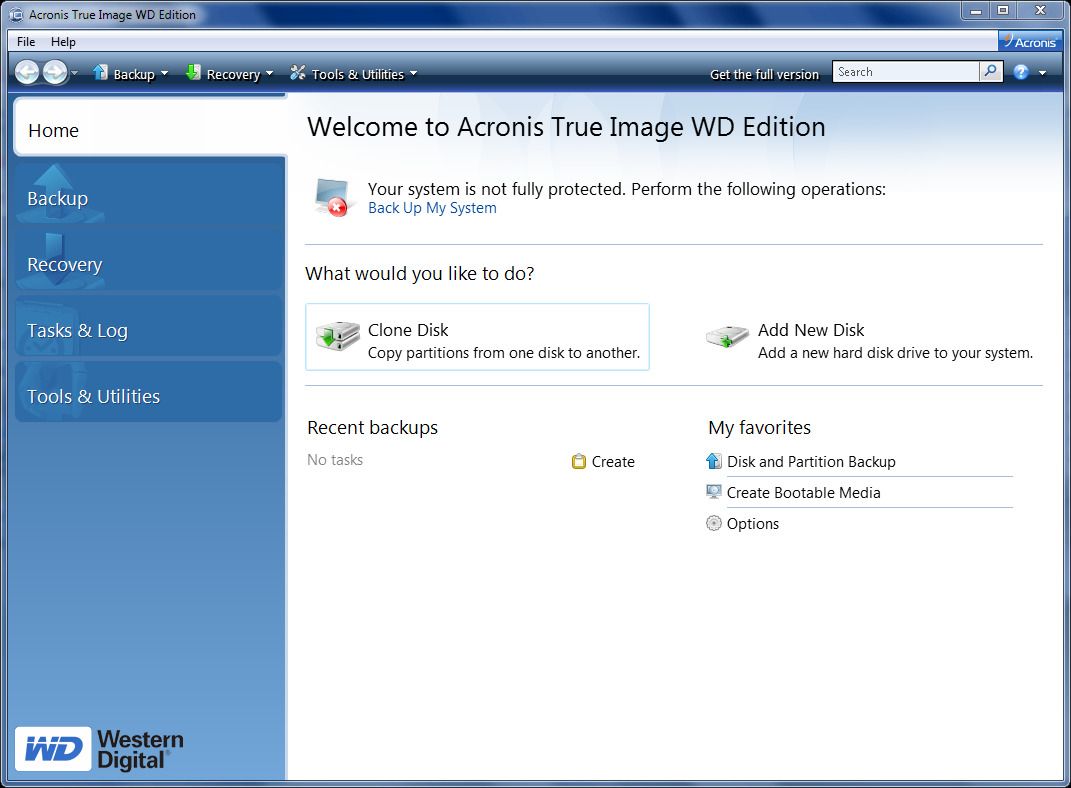Click the Create folder icon under Recent backups
Image resolution: width=1071 pixels, height=788 pixels.
tap(578, 461)
